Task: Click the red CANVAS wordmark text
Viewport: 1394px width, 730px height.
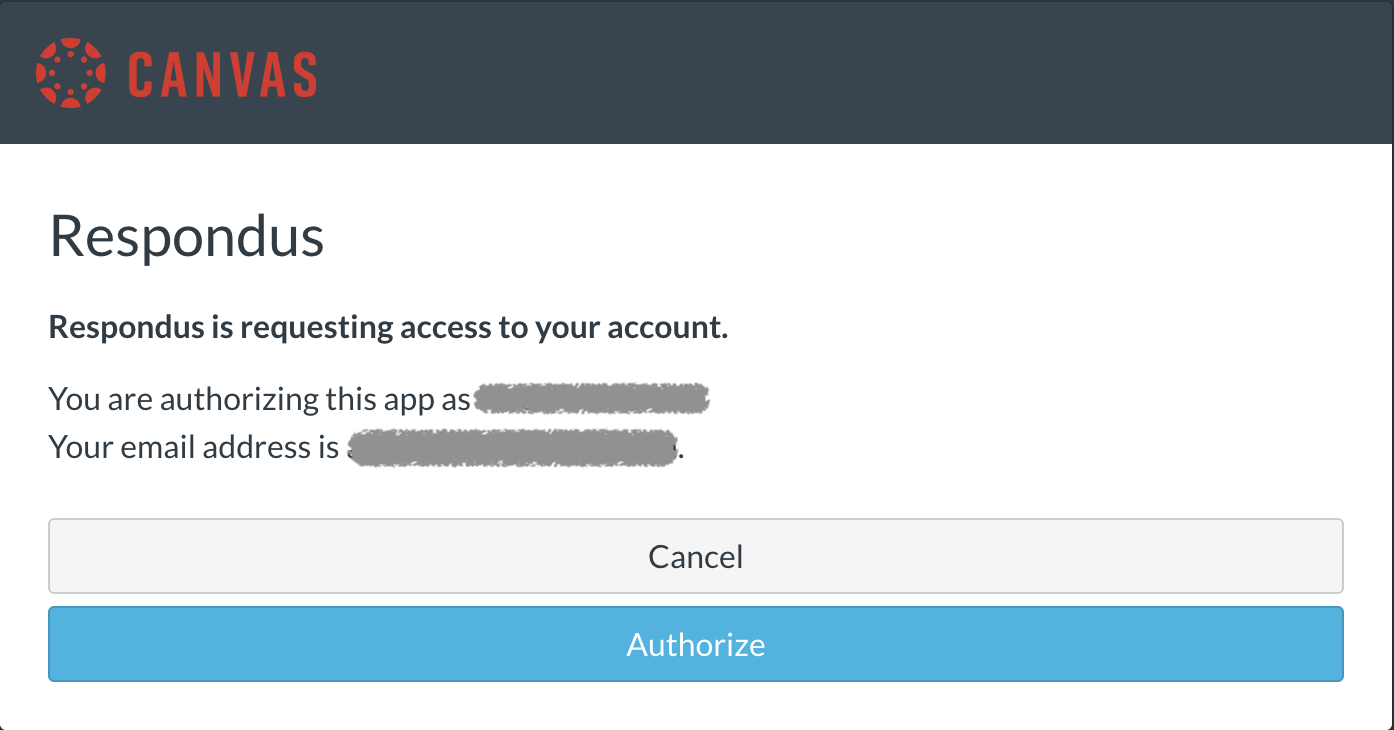Action: point(222,74)
